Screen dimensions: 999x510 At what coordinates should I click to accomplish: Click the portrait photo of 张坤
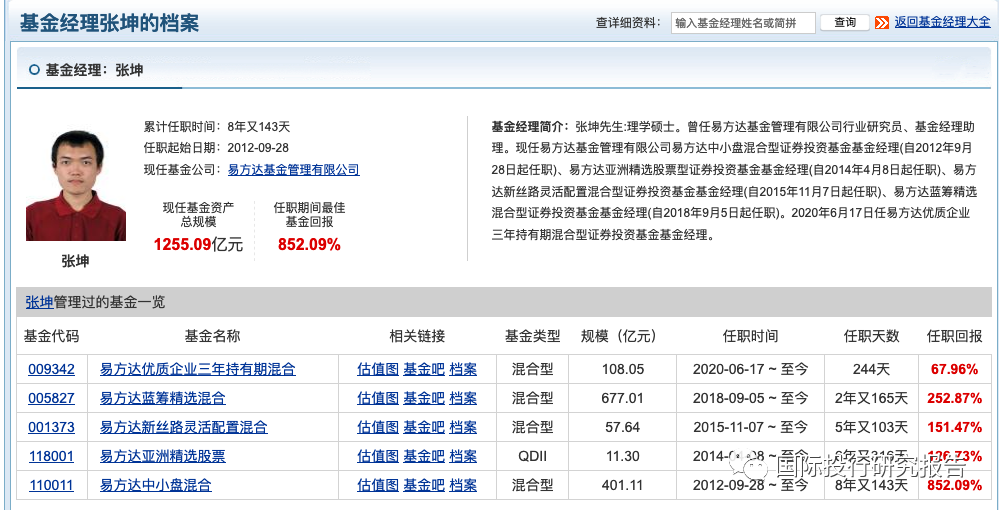[x=76, y=186]
